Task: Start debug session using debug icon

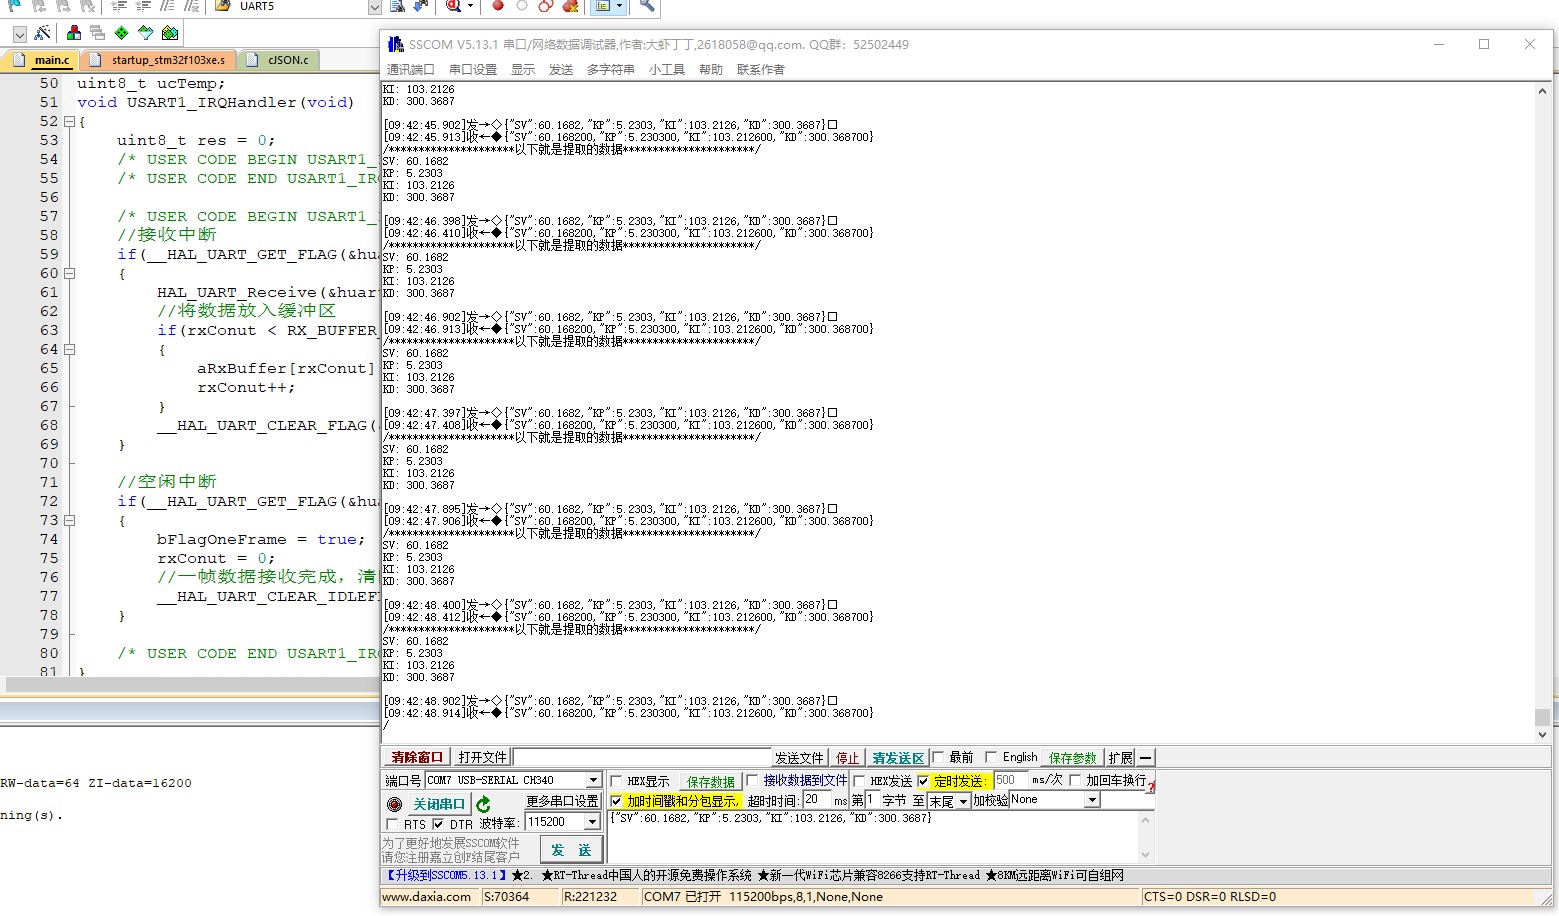Action: point(452,7)
